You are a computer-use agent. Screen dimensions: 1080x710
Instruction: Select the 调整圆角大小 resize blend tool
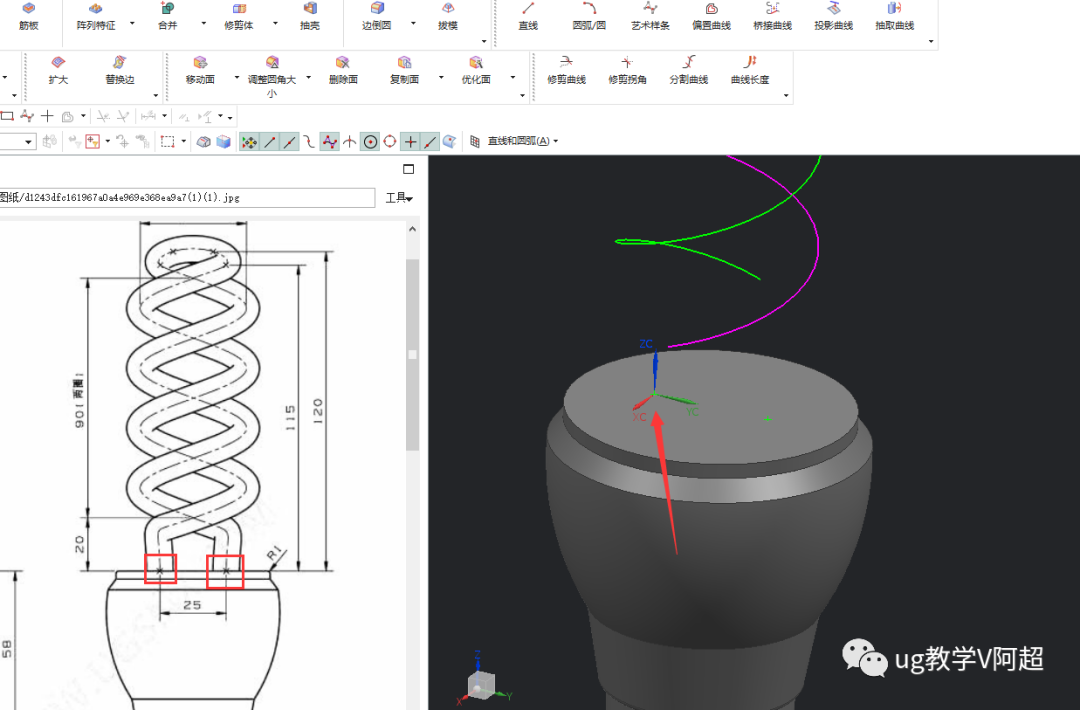tap(272, 76)
